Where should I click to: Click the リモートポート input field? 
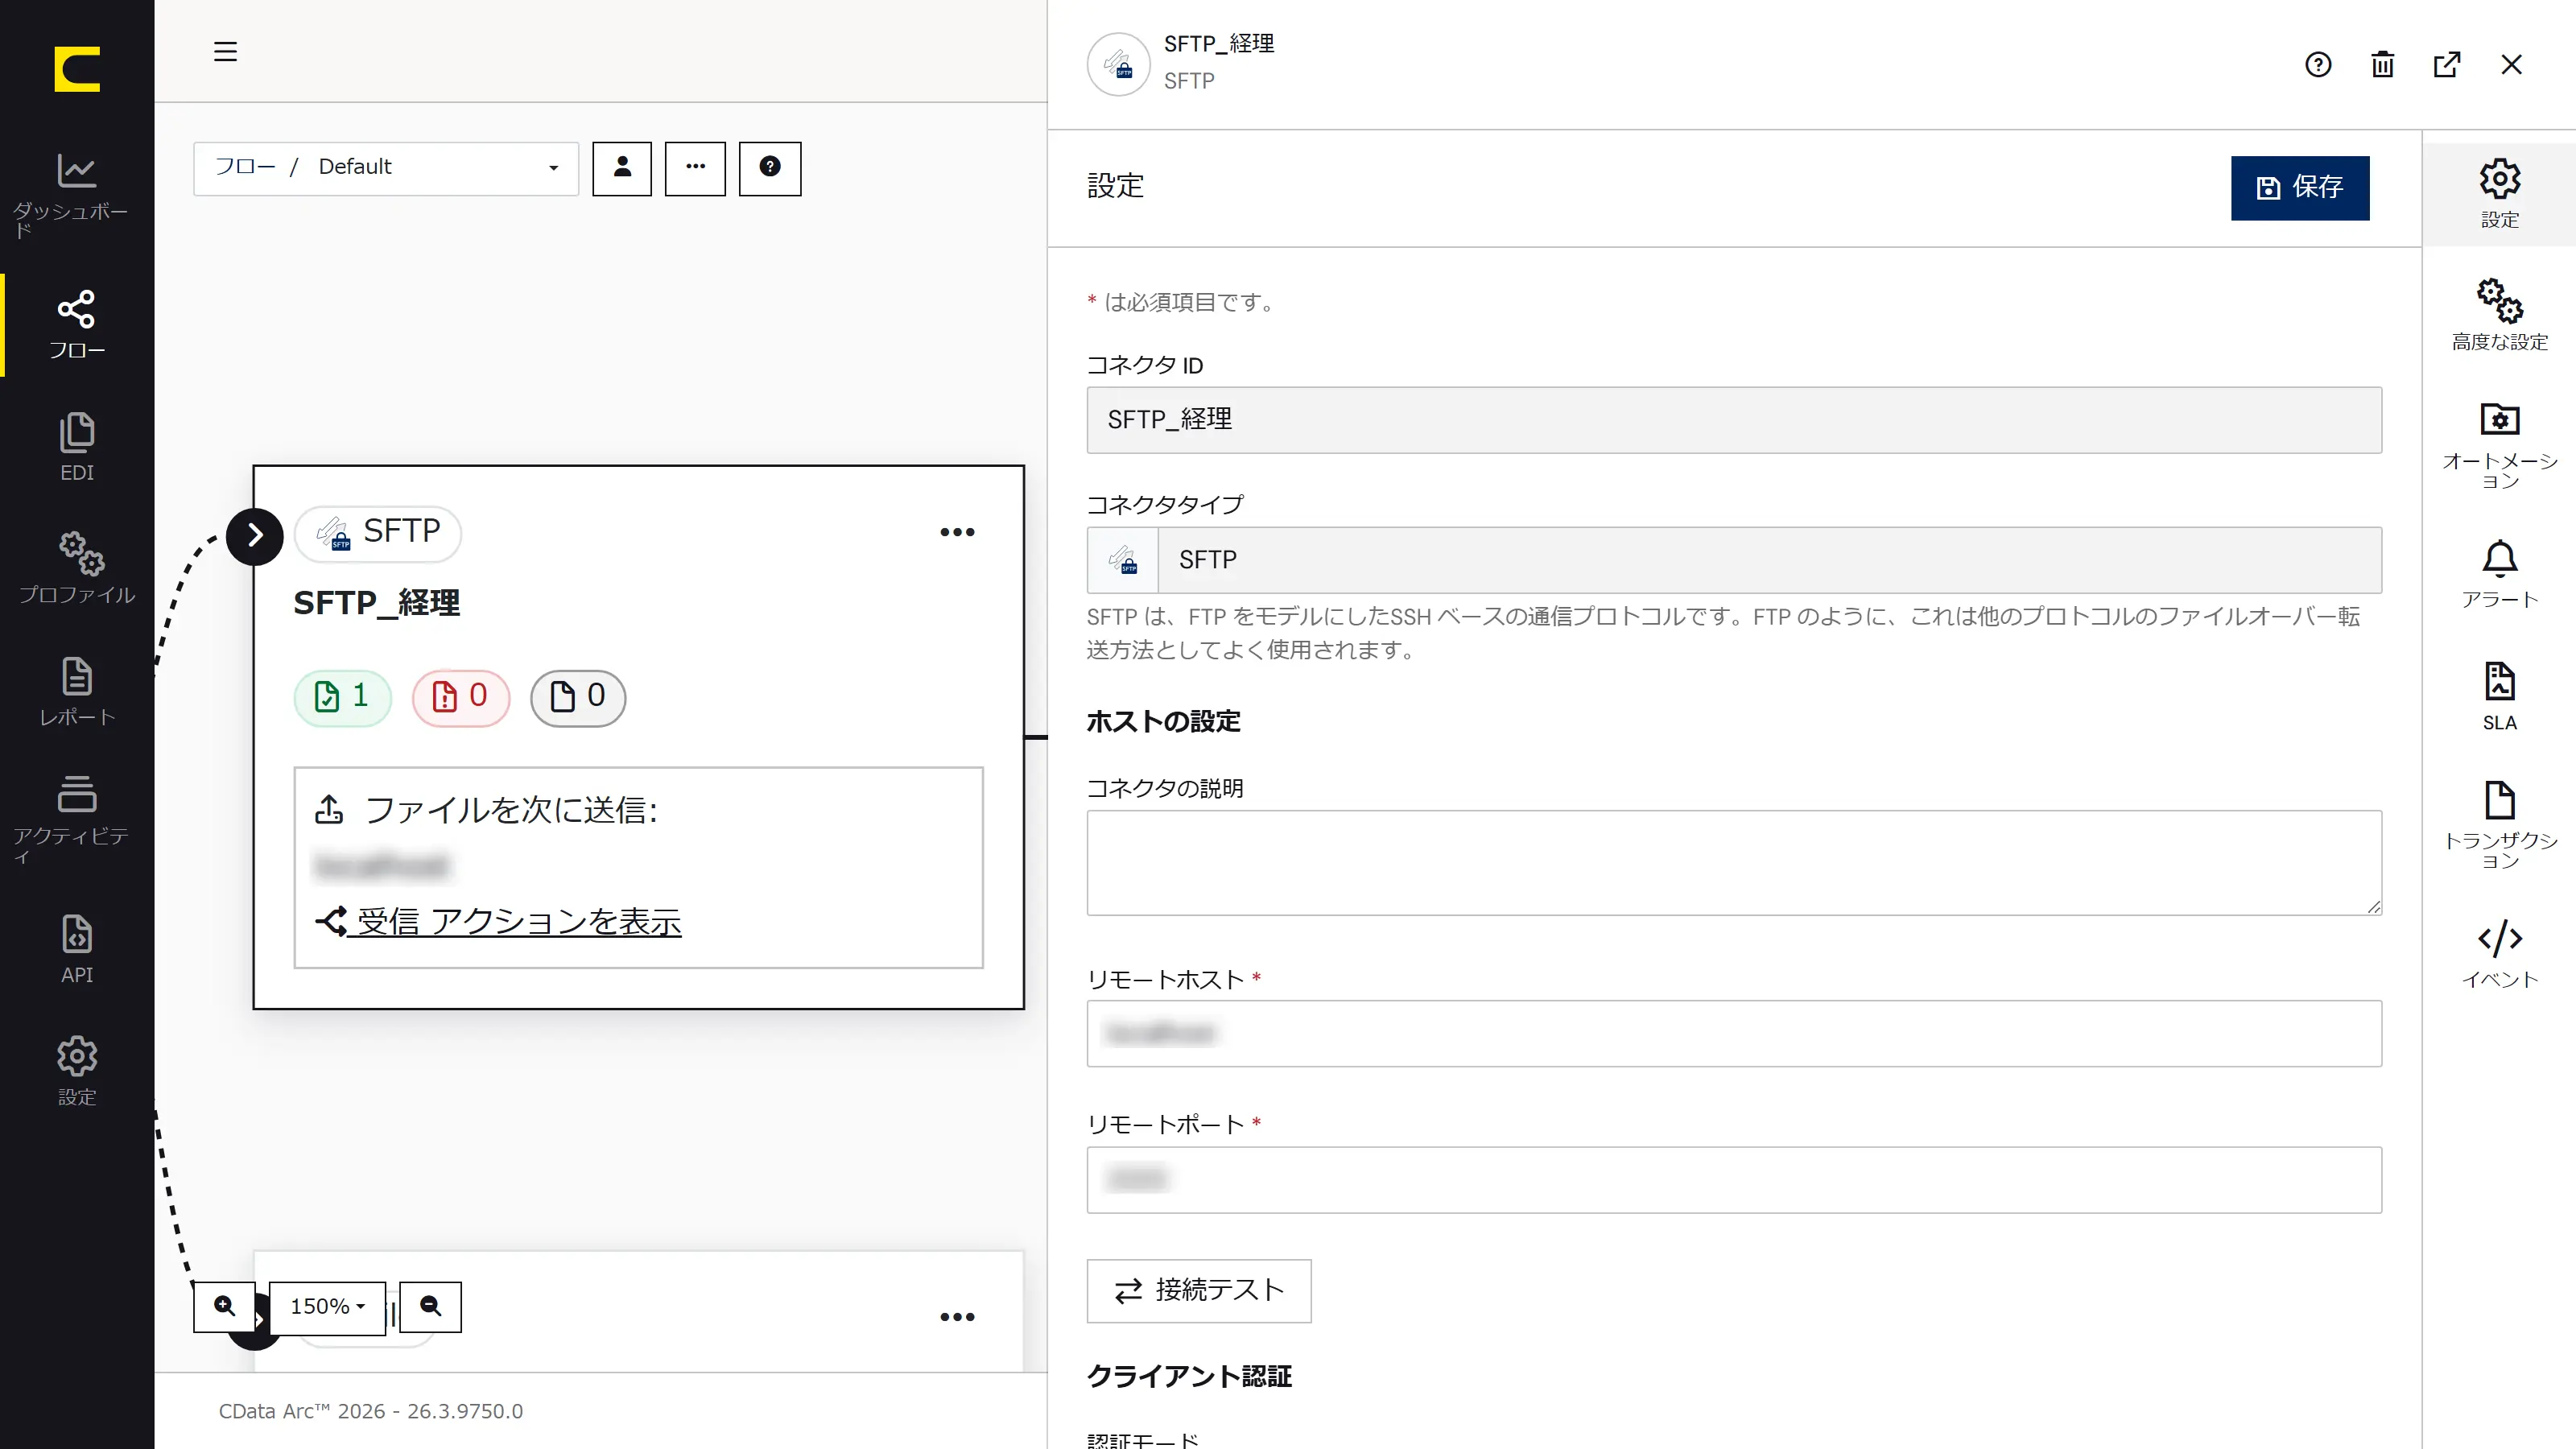tap(1734, 1180)
